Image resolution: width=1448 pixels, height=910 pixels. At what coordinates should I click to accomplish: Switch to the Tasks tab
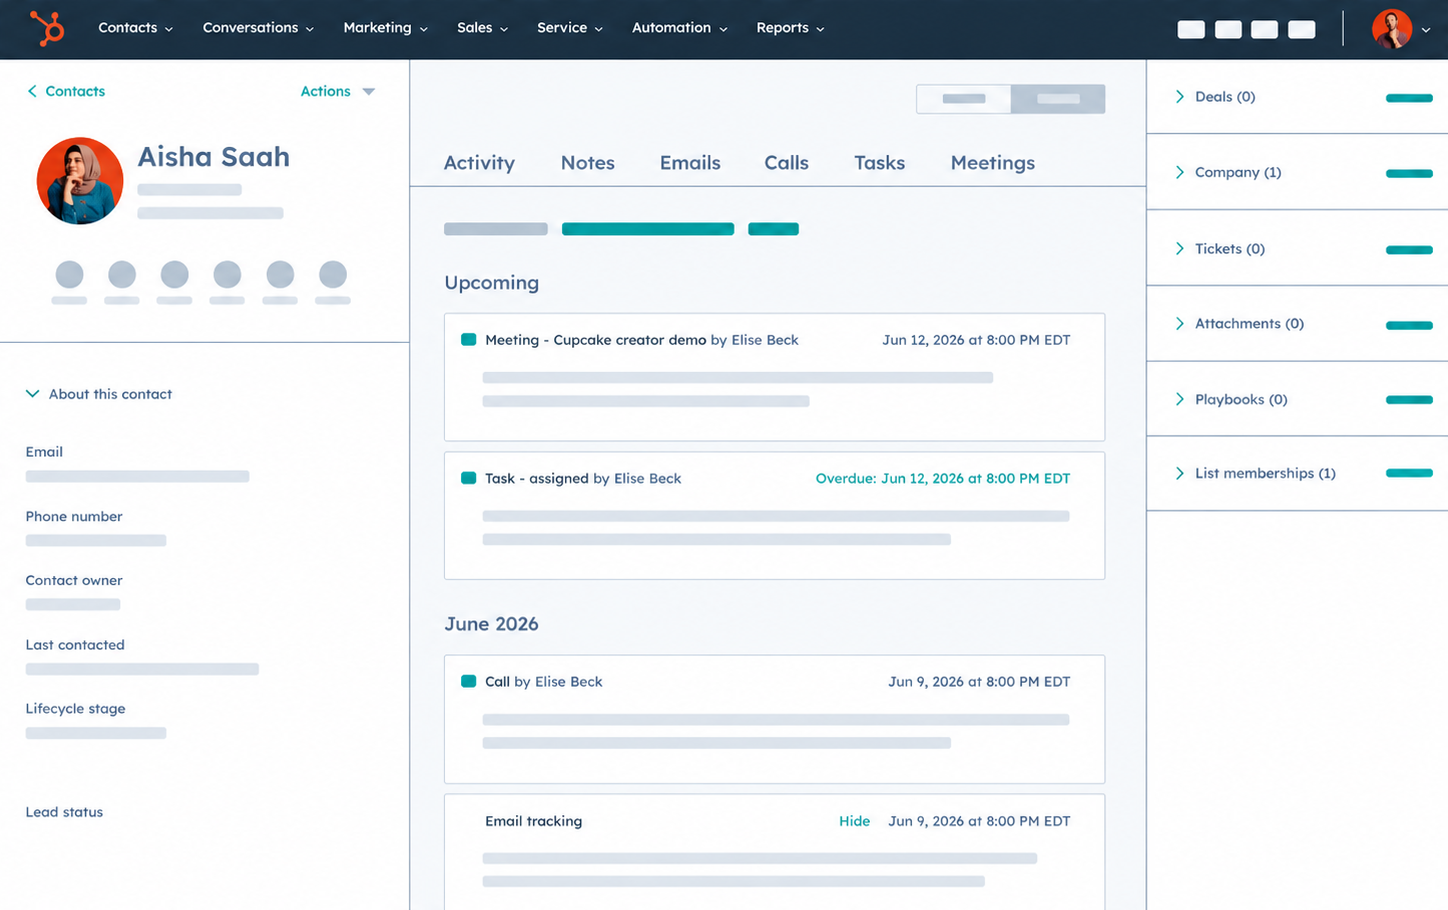point(879,163)
